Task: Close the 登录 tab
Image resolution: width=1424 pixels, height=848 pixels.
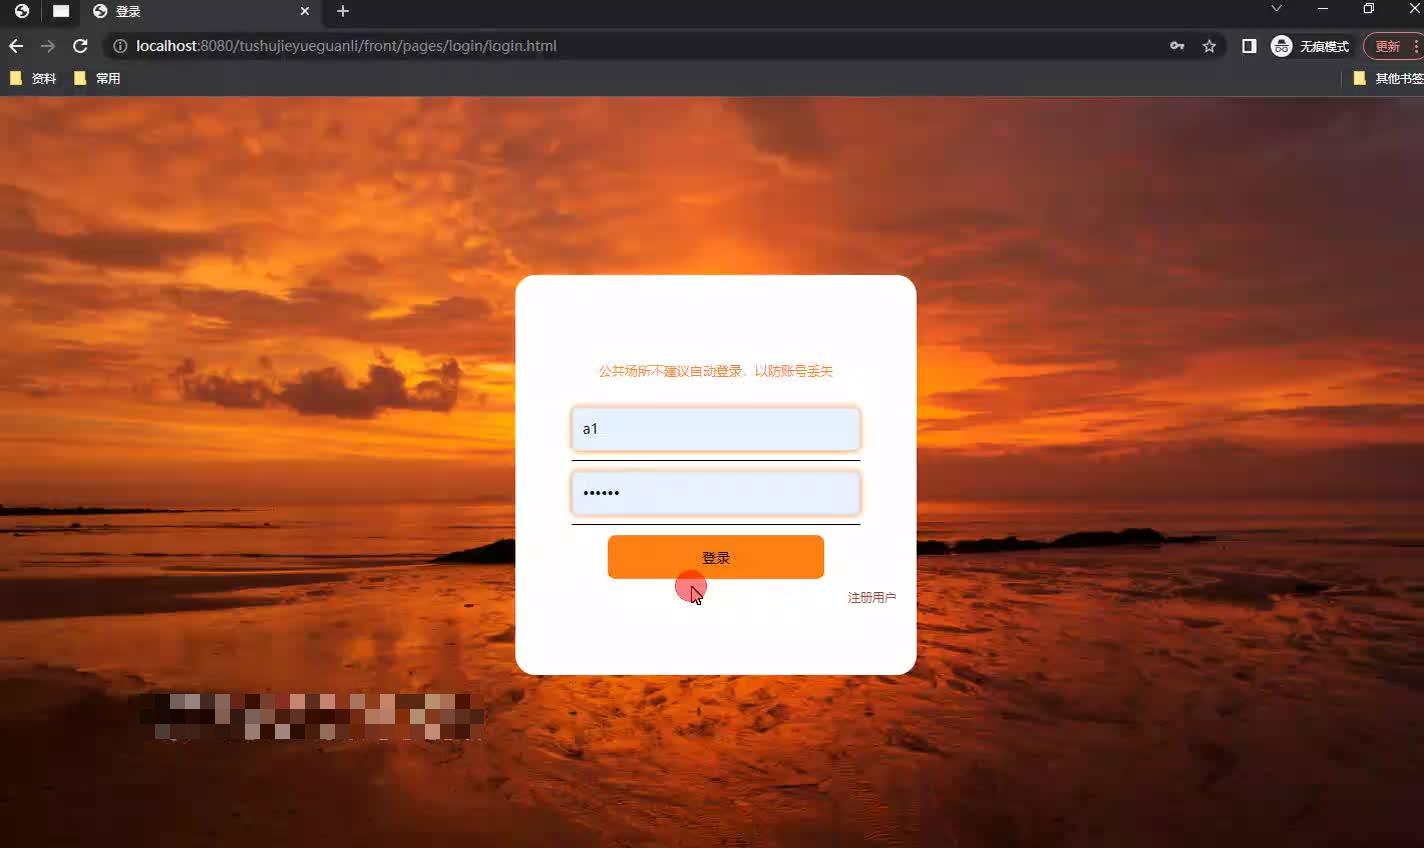Action: [305, 11]
